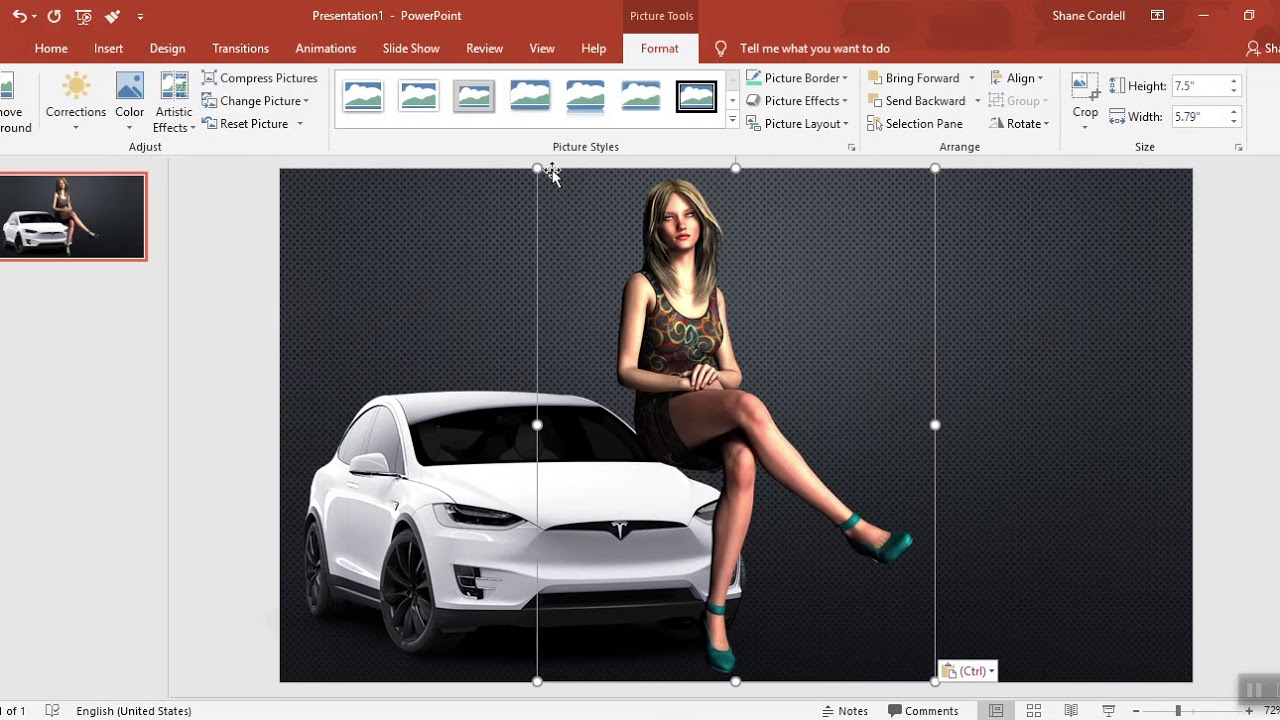1280x720 pixels.
Task: Toggle the Comments pane
Action: coord(923,711)
